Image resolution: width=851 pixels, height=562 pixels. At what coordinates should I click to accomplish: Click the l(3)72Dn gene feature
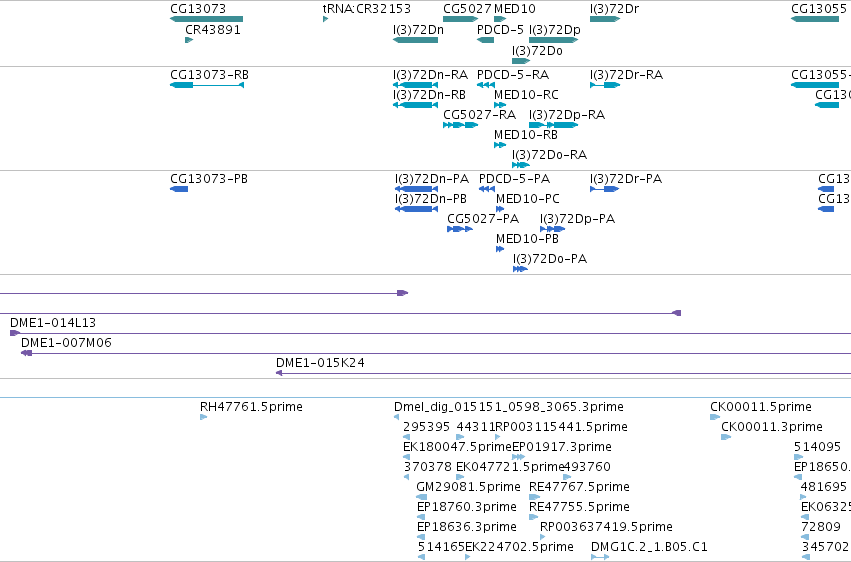415,40
